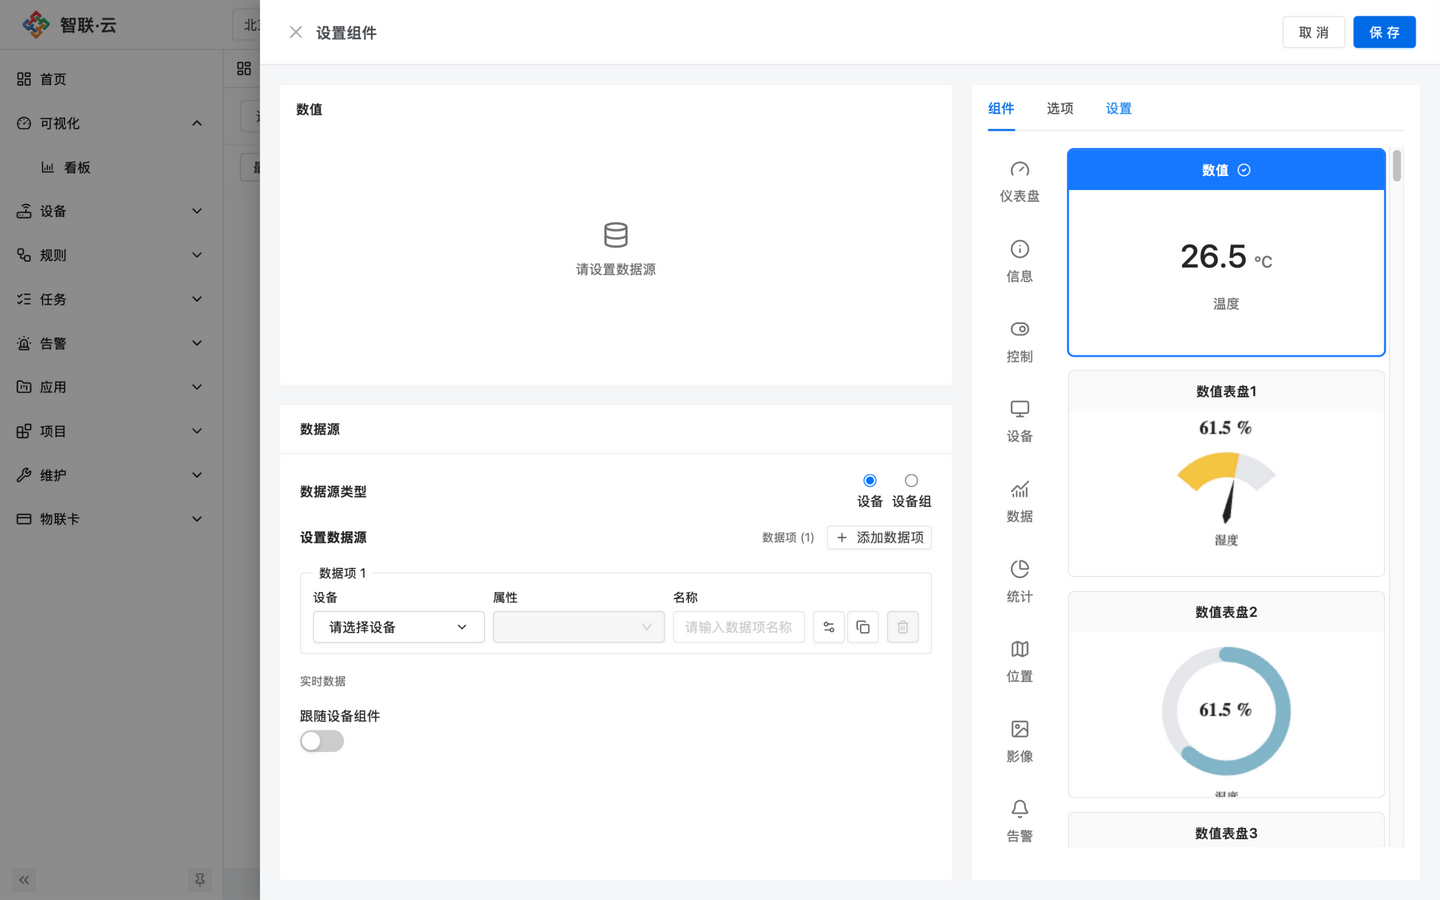Expand the 任务 sidebar menu
The width and height of the screenshot is (1440, 900).
coord(111,299)
